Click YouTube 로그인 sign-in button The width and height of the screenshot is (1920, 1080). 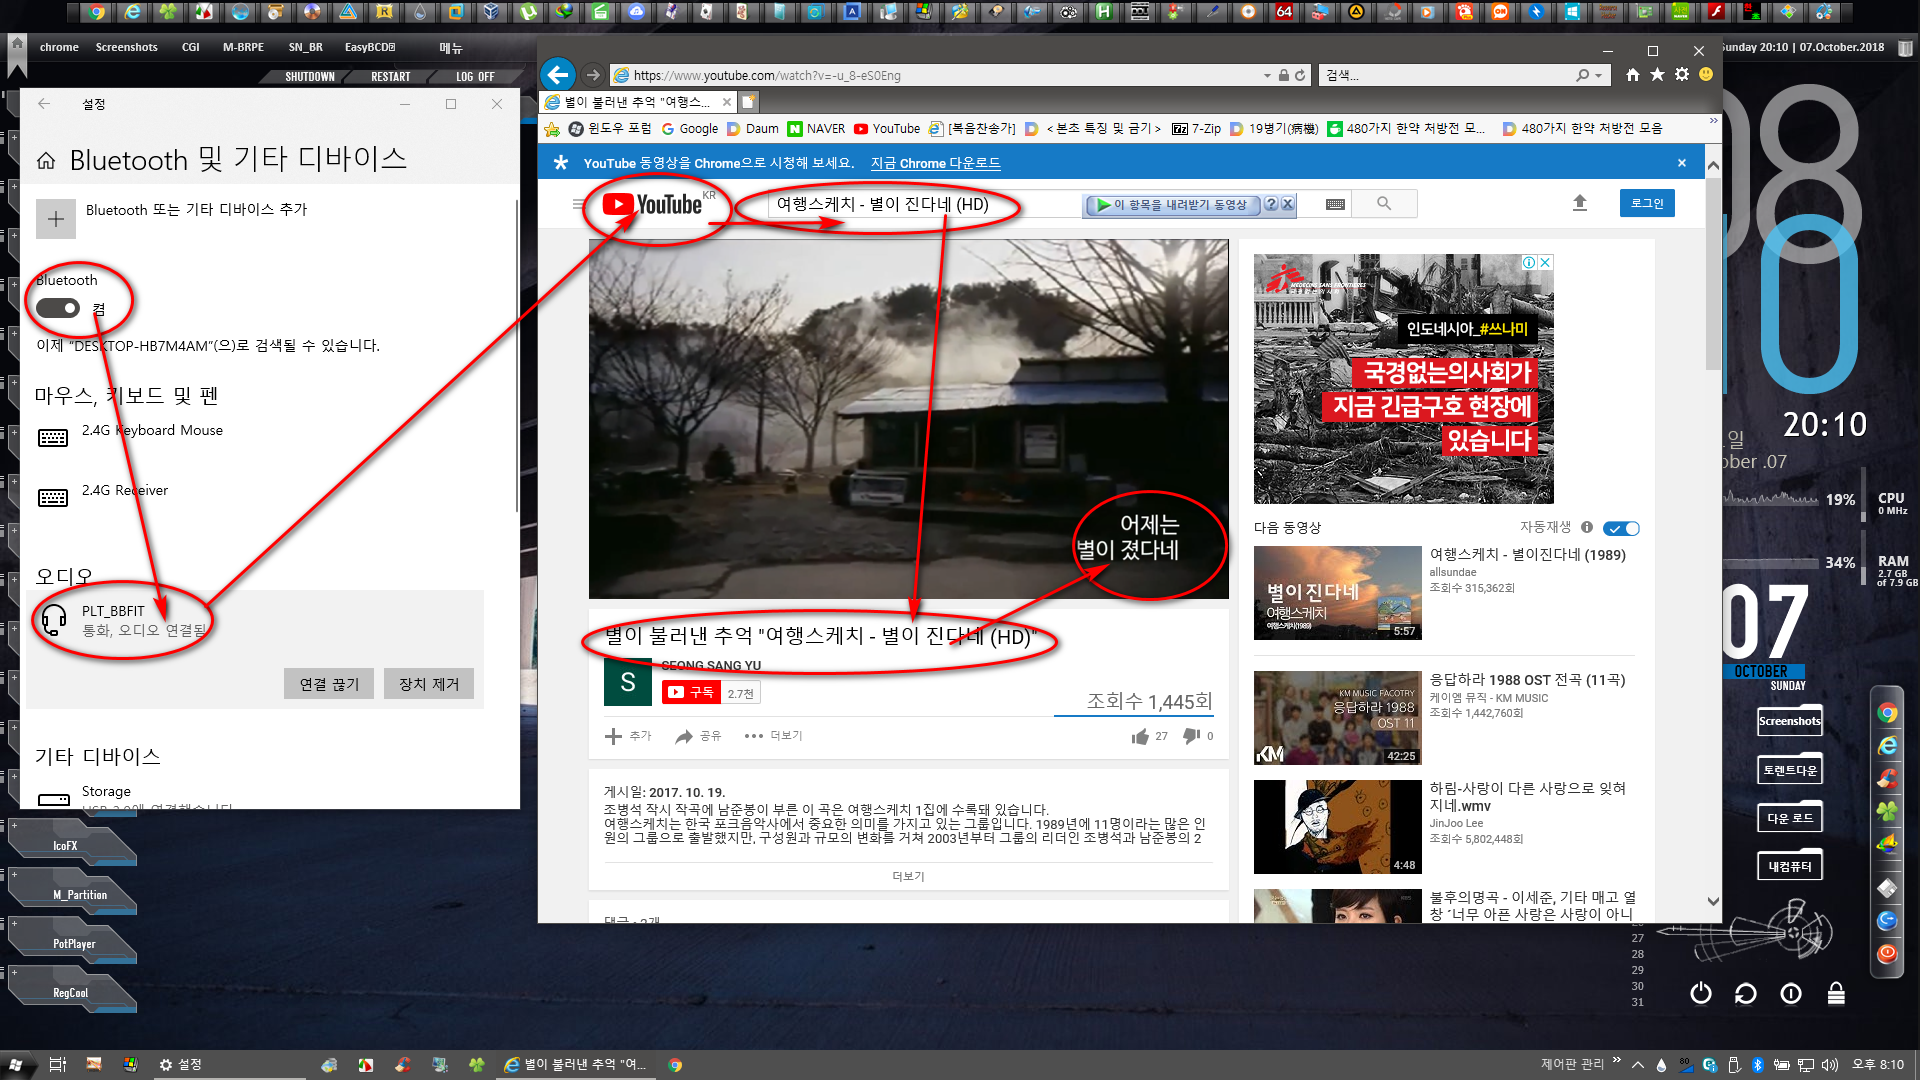[x=1647, y=203]
